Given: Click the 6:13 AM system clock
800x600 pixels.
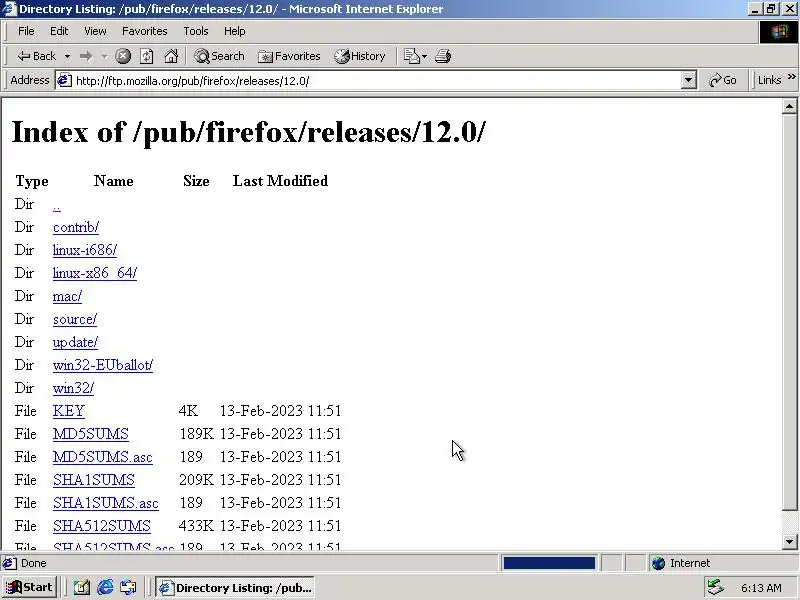Looking at the screenshot, I should (761, 588).
